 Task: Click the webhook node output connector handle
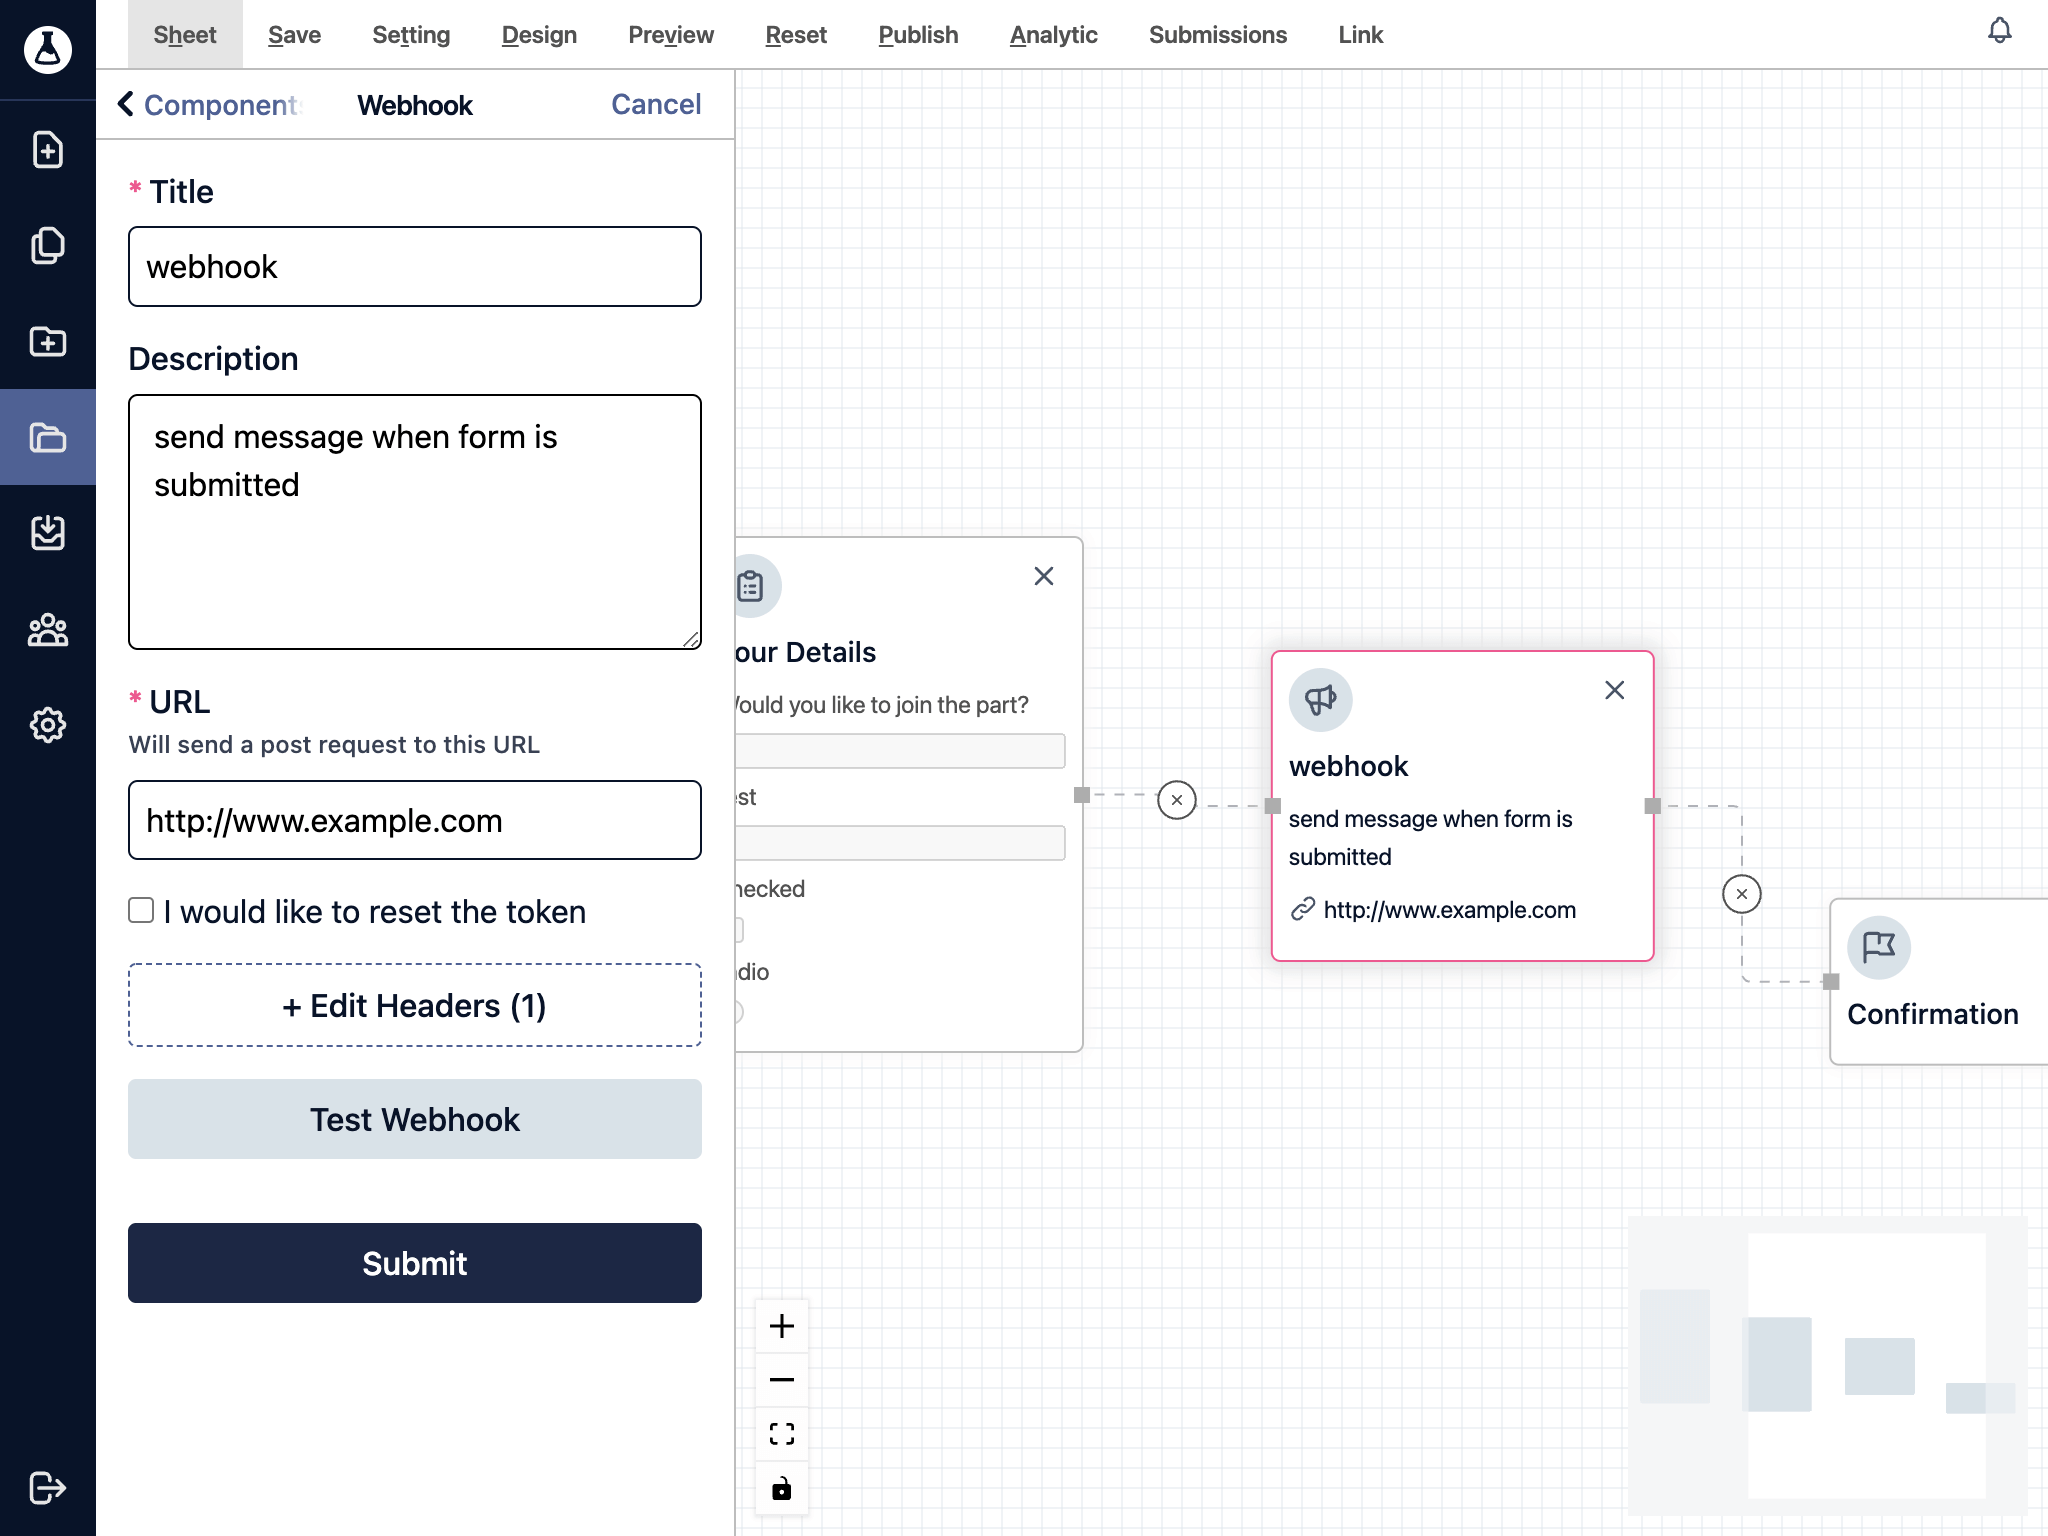pos(1653,806)
